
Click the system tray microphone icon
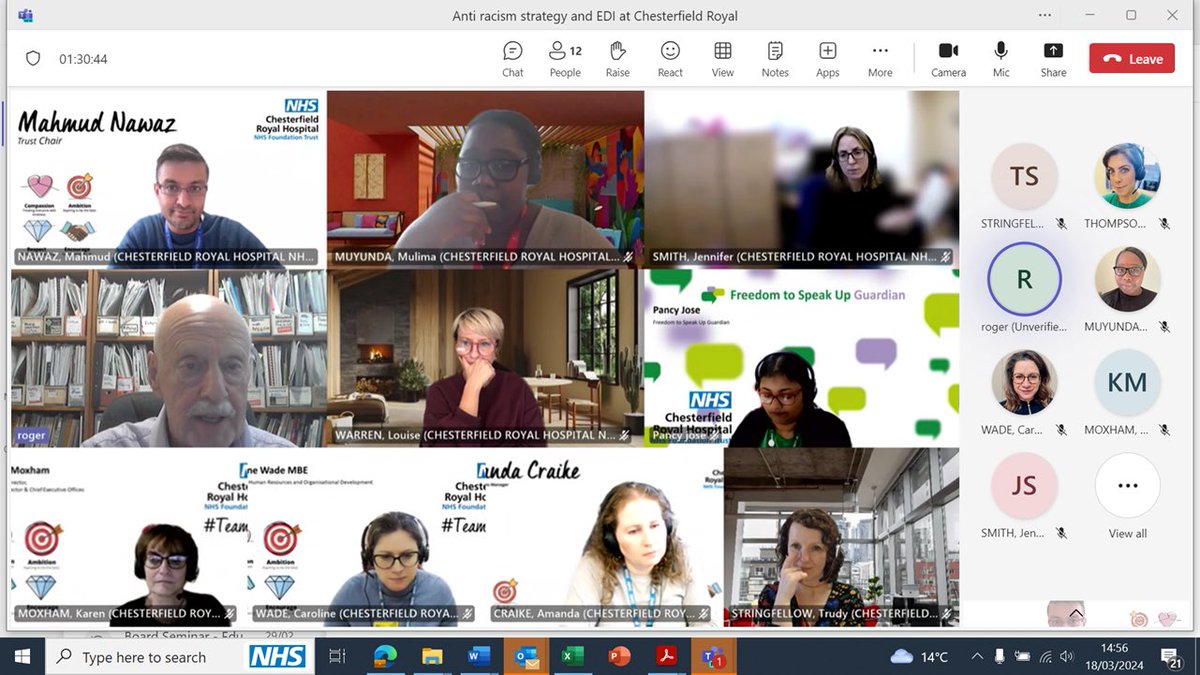pos(999,657)
